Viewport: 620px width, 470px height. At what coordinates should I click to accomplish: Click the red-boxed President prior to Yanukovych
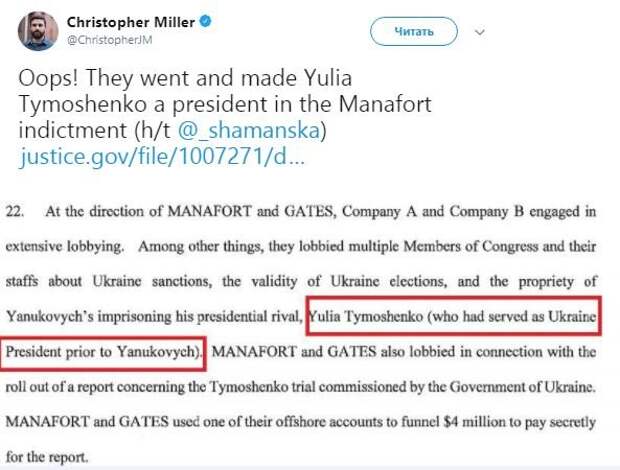[x=102, y=352]
